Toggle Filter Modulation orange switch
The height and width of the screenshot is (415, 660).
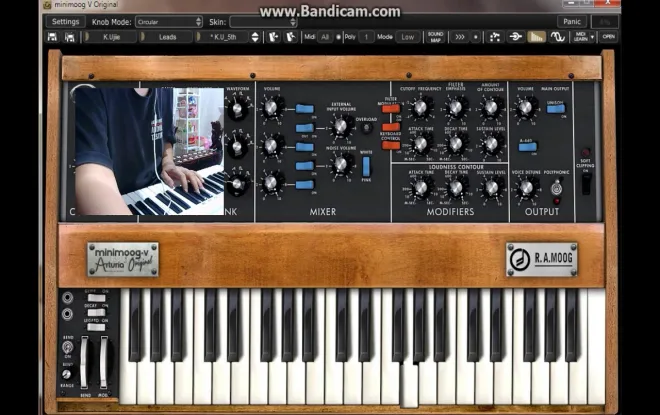click(x=391, y=109)
